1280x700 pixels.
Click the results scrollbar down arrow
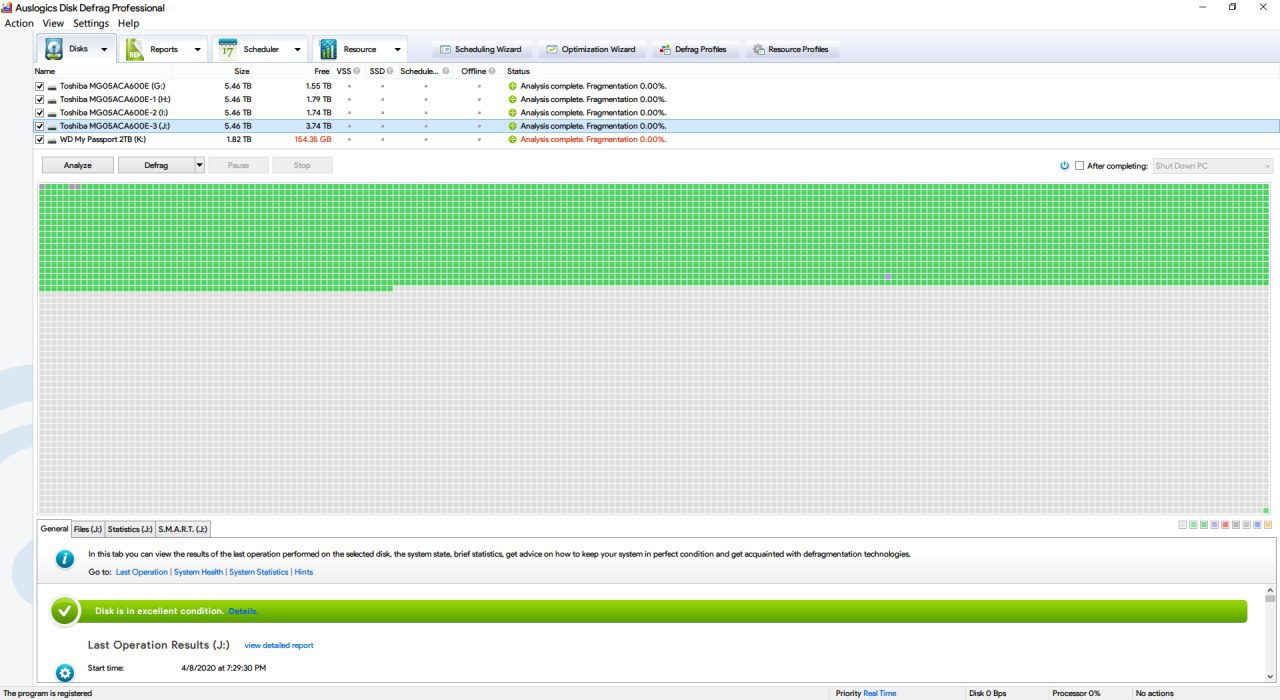click(1271, 677)
